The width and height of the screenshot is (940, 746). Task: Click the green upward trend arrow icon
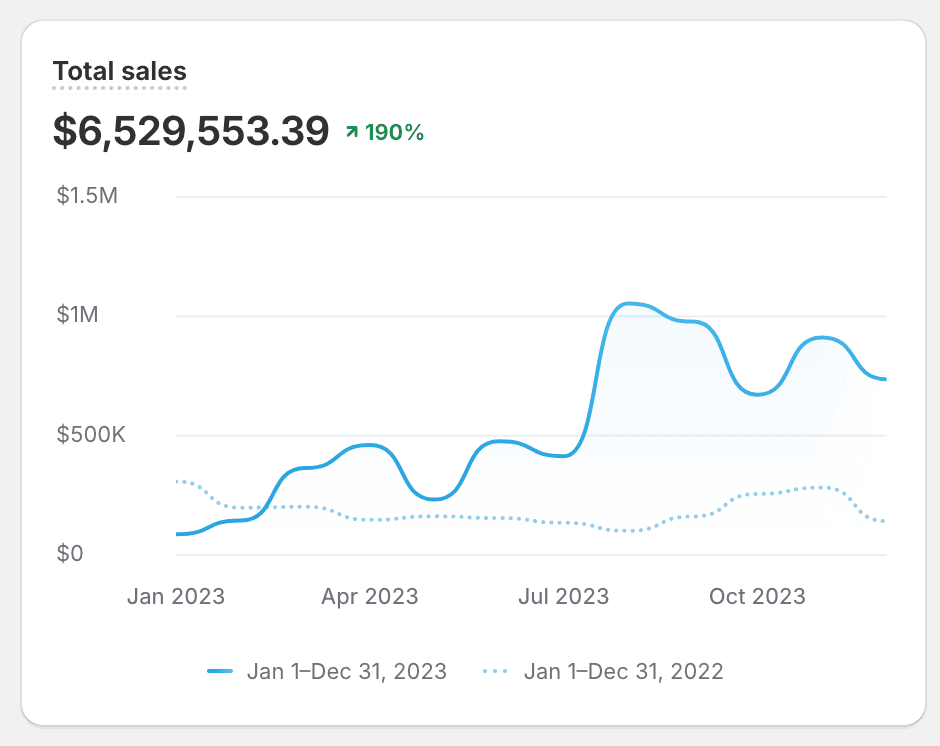point(351,132)
